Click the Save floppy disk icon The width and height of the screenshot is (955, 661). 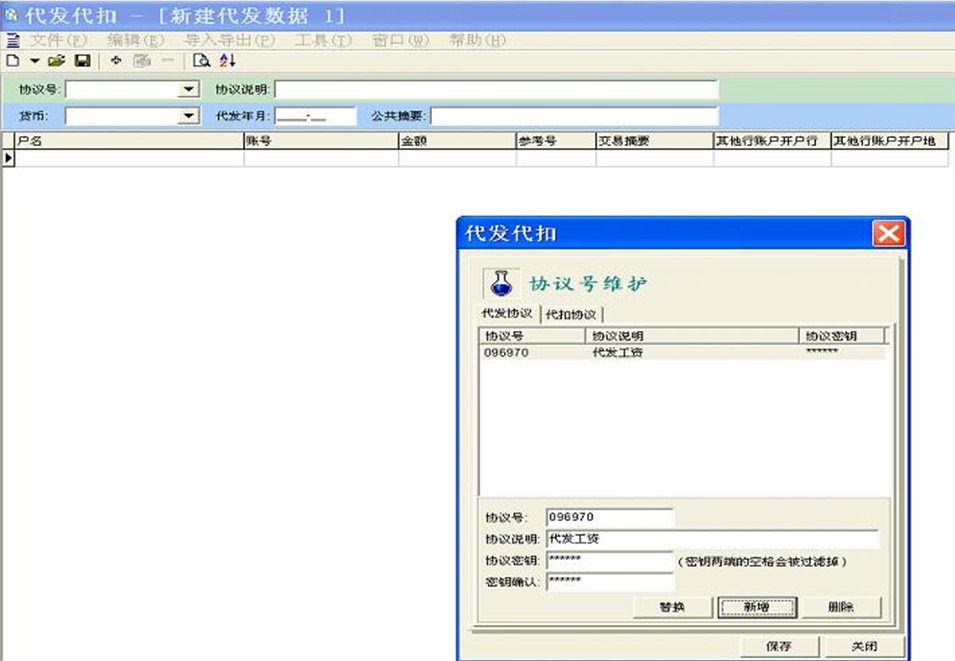click(x=82, y=61)
